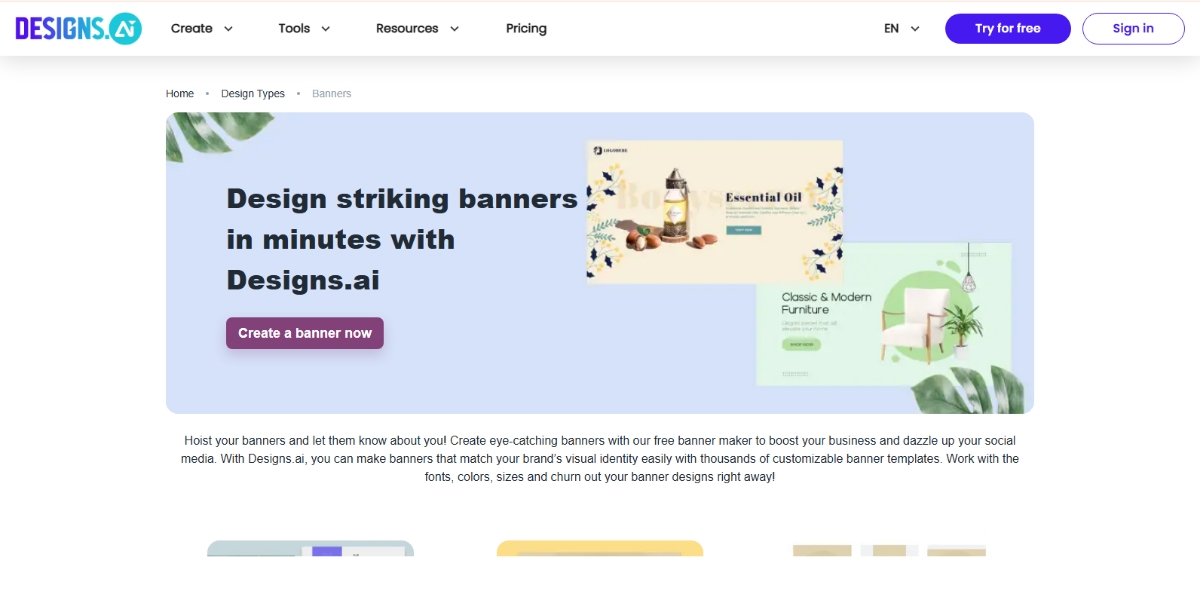Click the Shop Now button in Essential Oil banner

pyautogui.click(x=743, y=230)
